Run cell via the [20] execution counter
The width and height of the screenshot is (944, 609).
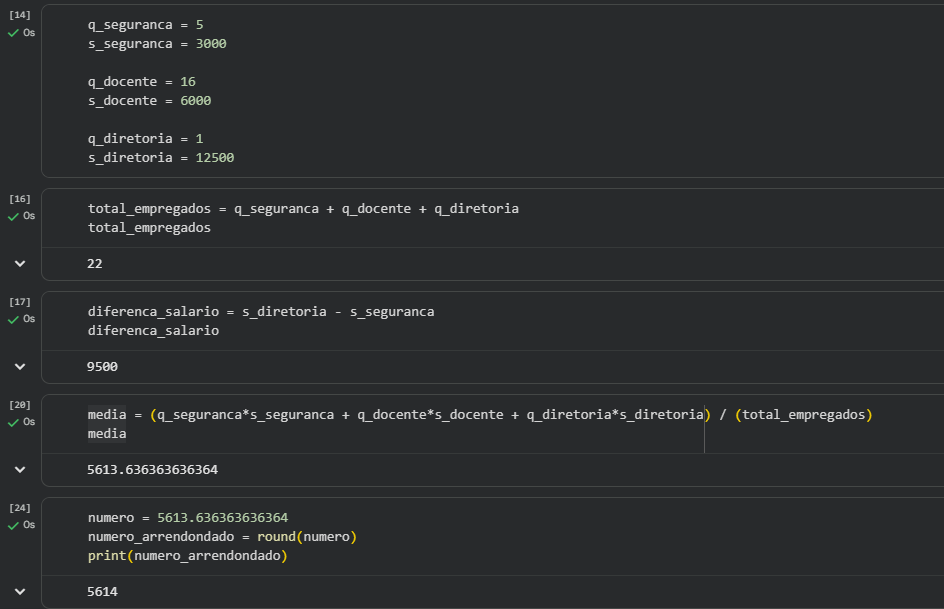[20, 405]
